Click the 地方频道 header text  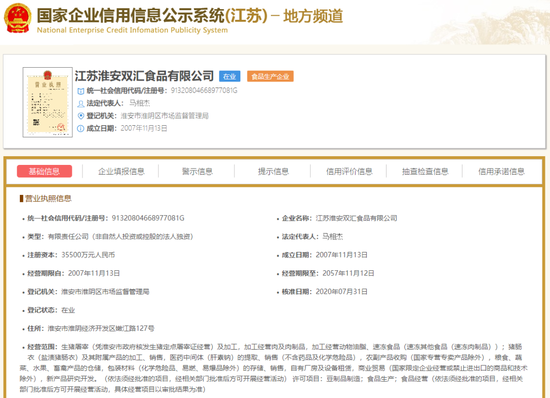(313, 16)
